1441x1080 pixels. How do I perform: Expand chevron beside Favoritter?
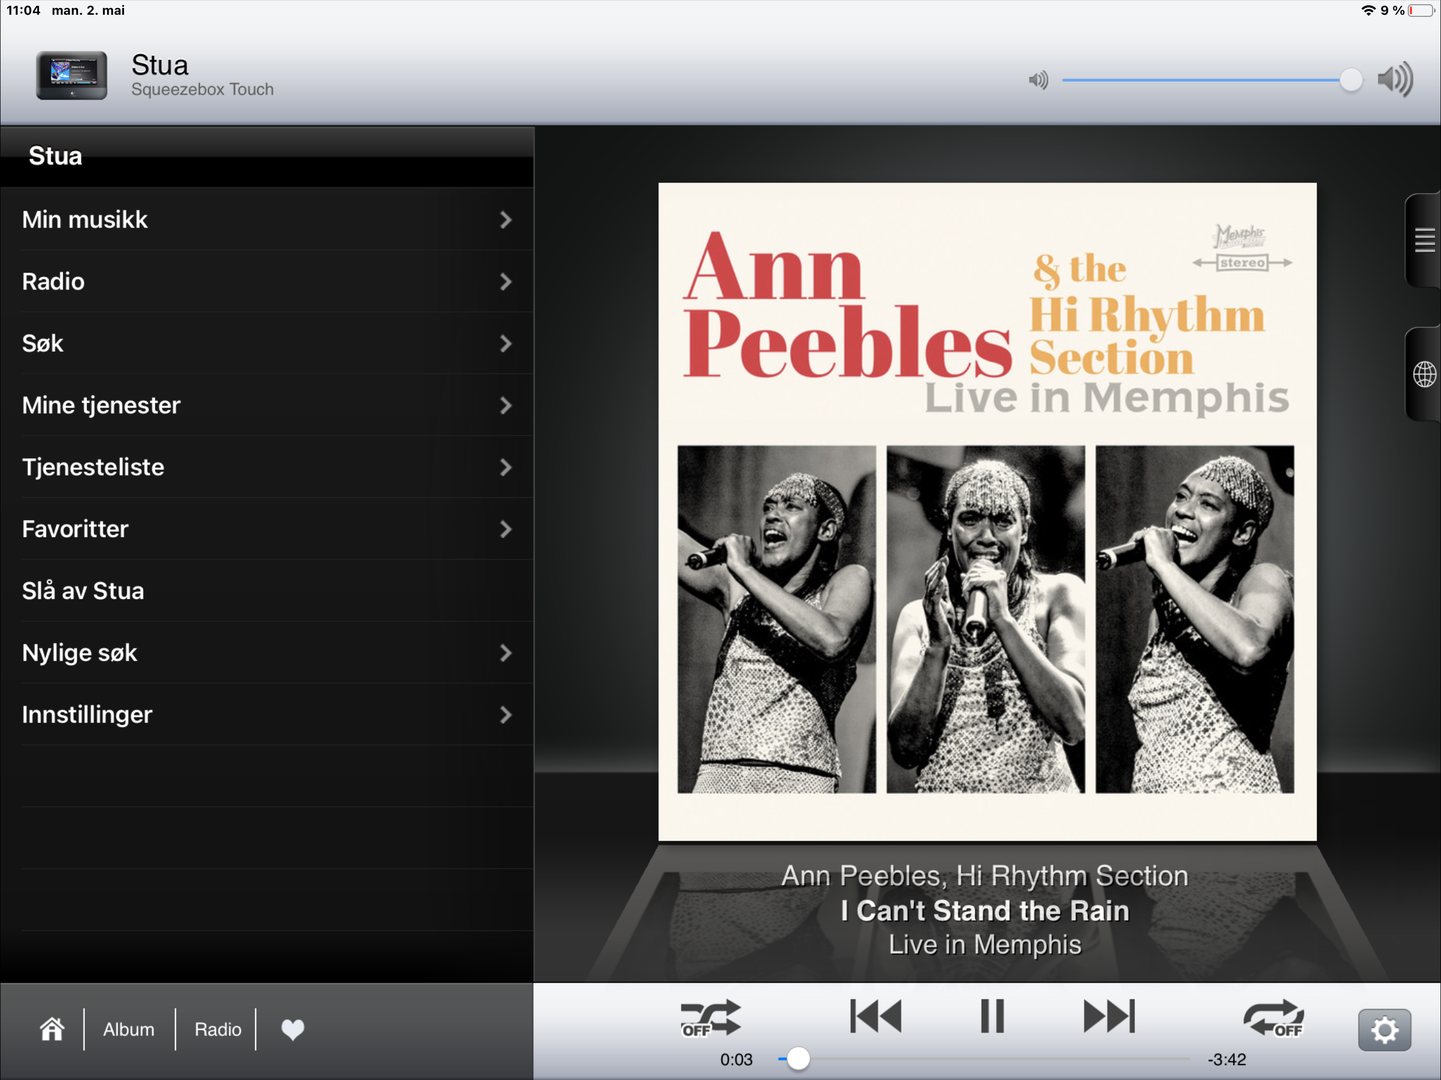pyautogui.click(x=506, y=530)
